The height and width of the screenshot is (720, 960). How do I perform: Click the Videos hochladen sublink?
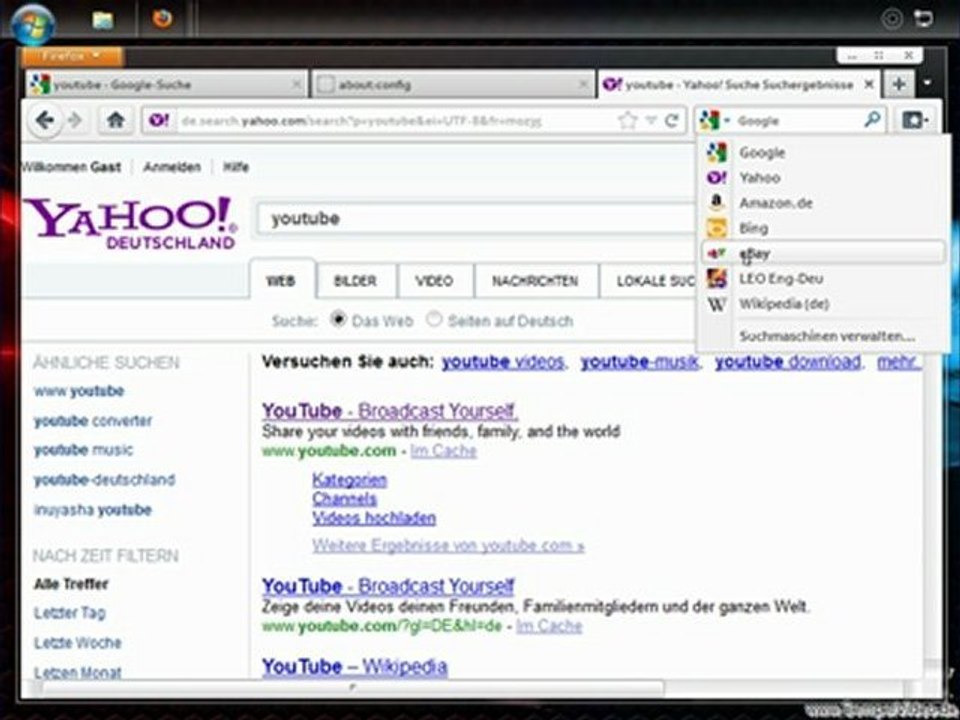[374, 518]
